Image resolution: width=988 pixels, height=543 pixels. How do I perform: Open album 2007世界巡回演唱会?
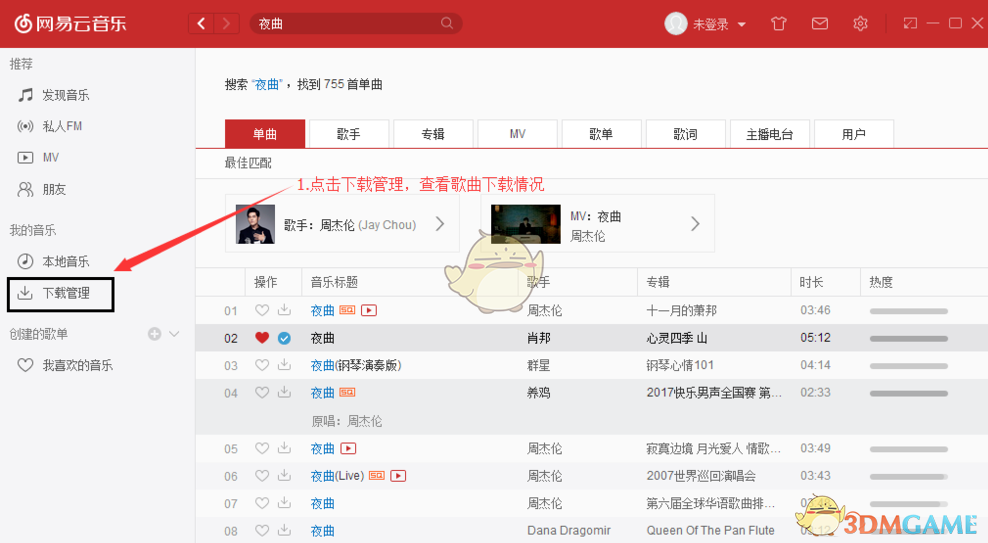(701, 476)
